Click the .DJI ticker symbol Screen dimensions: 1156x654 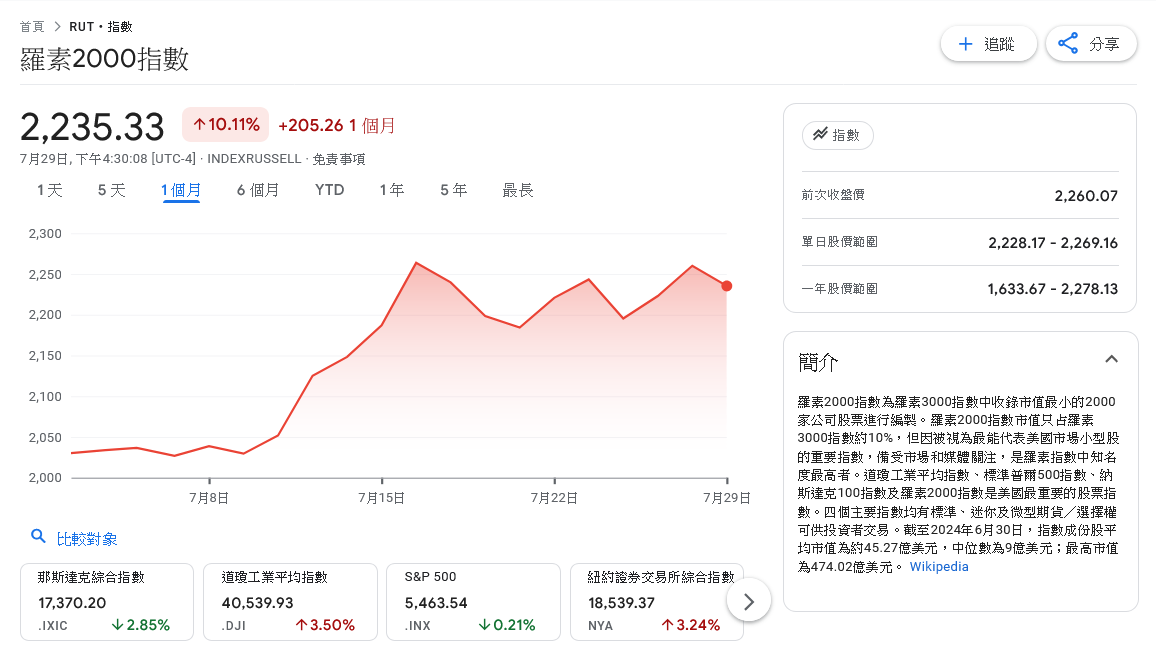coord(234,625)
